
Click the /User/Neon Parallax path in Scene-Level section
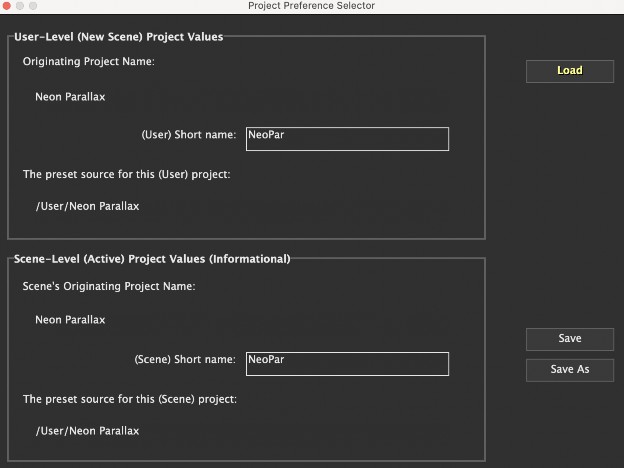87,431
